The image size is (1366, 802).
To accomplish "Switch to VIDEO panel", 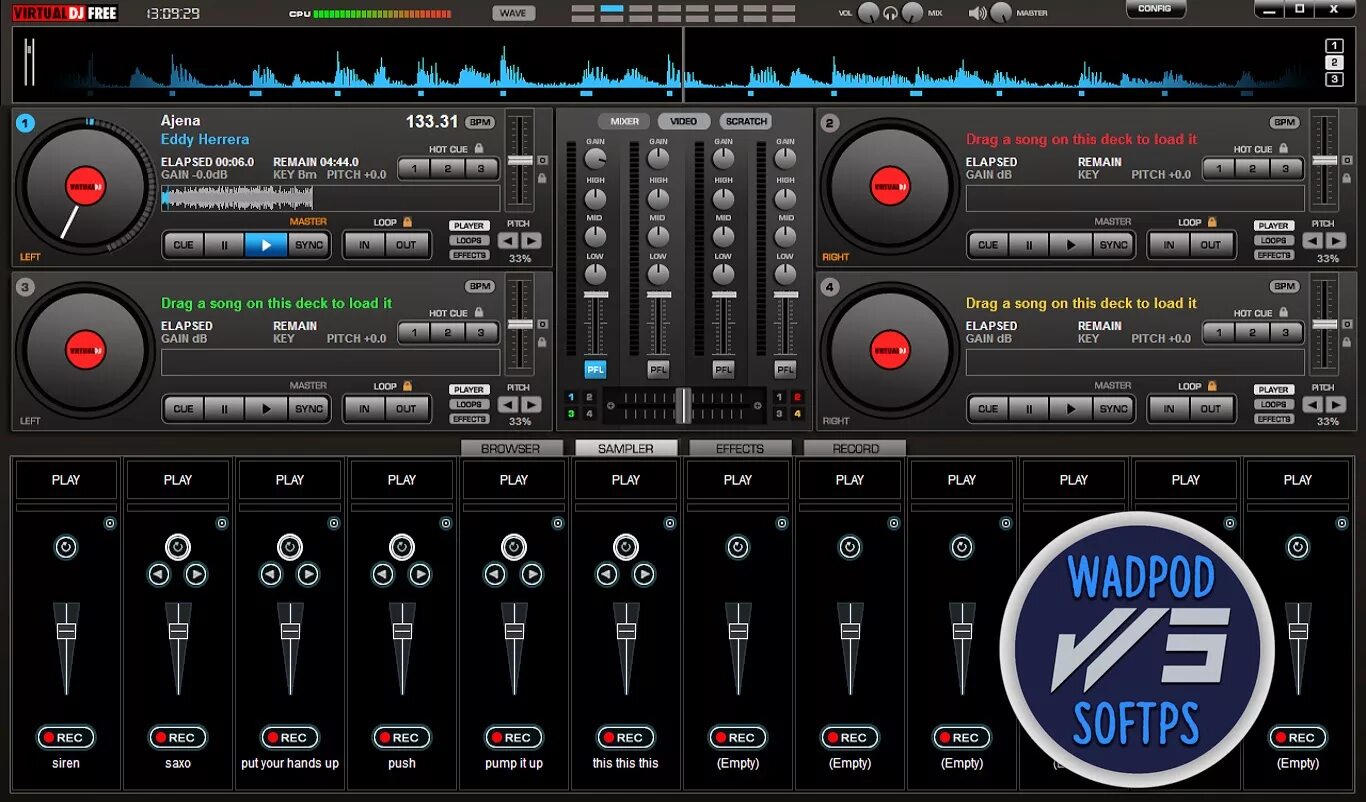I will click(684, 121).
